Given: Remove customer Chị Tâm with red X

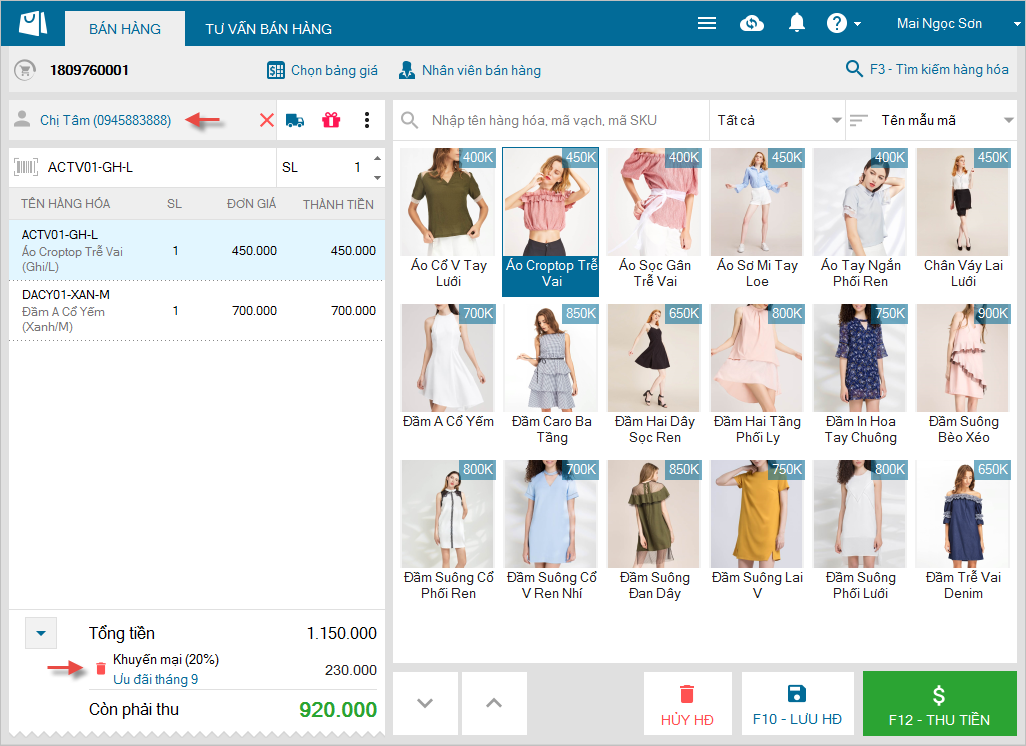Looking at the screenshot, I should tap(266, 120).
